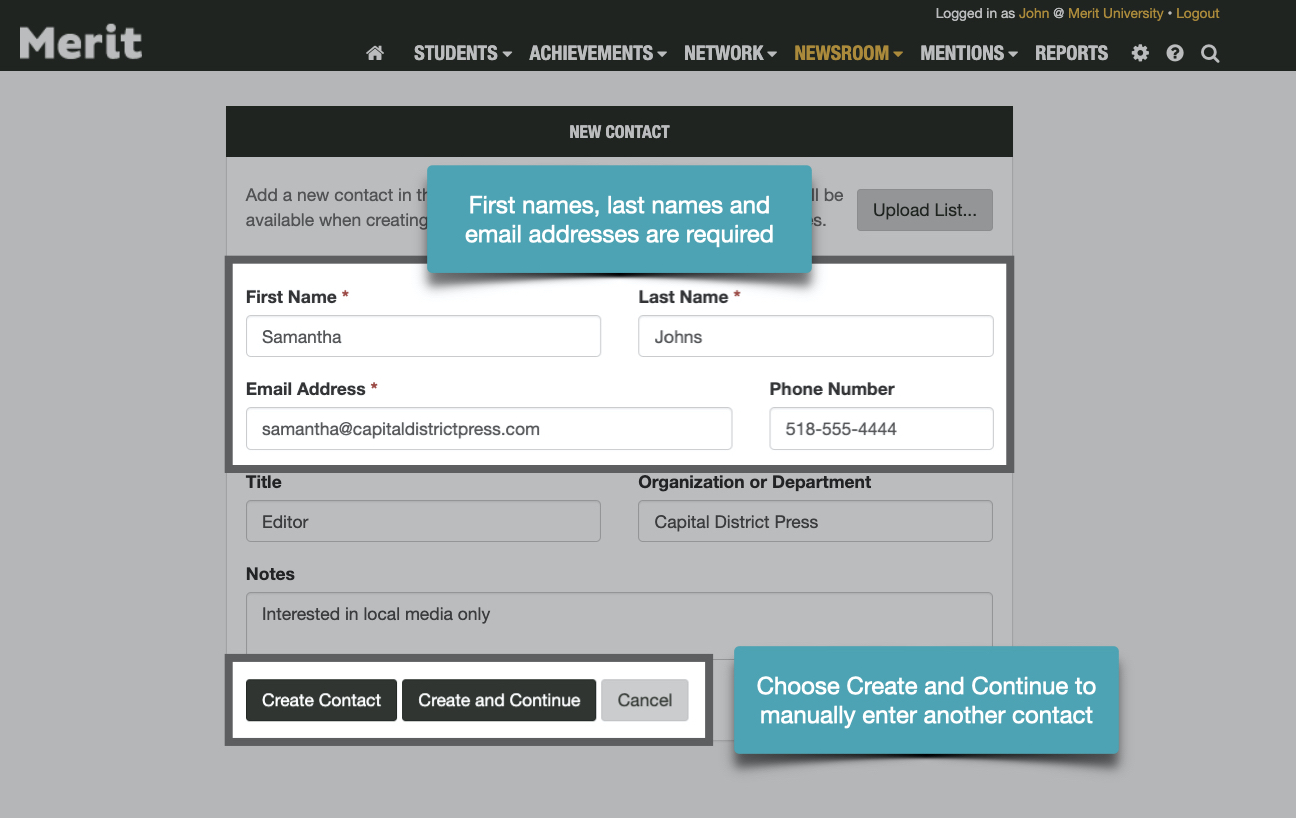1296x818 pixels.
Task: Expand the Achievements dropdown menu
Action: click(597, 54)
